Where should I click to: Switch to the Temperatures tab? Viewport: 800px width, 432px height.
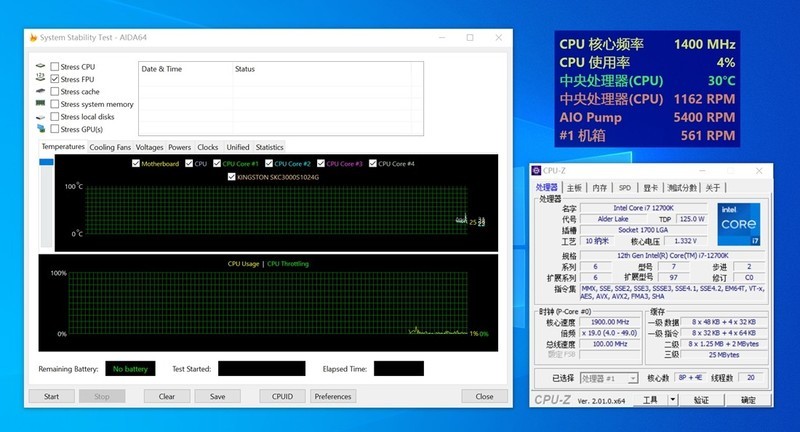(63, 146)
